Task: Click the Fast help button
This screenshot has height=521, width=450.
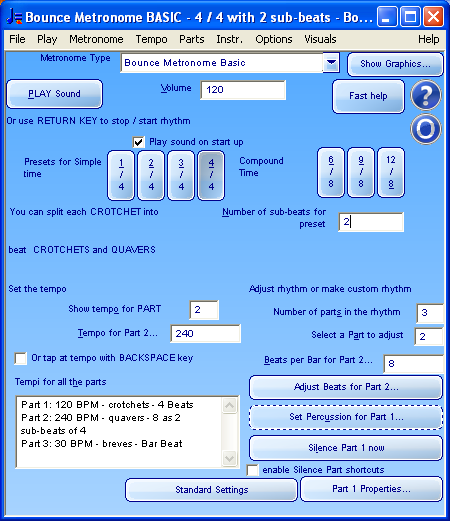Action: coord(368,96)
